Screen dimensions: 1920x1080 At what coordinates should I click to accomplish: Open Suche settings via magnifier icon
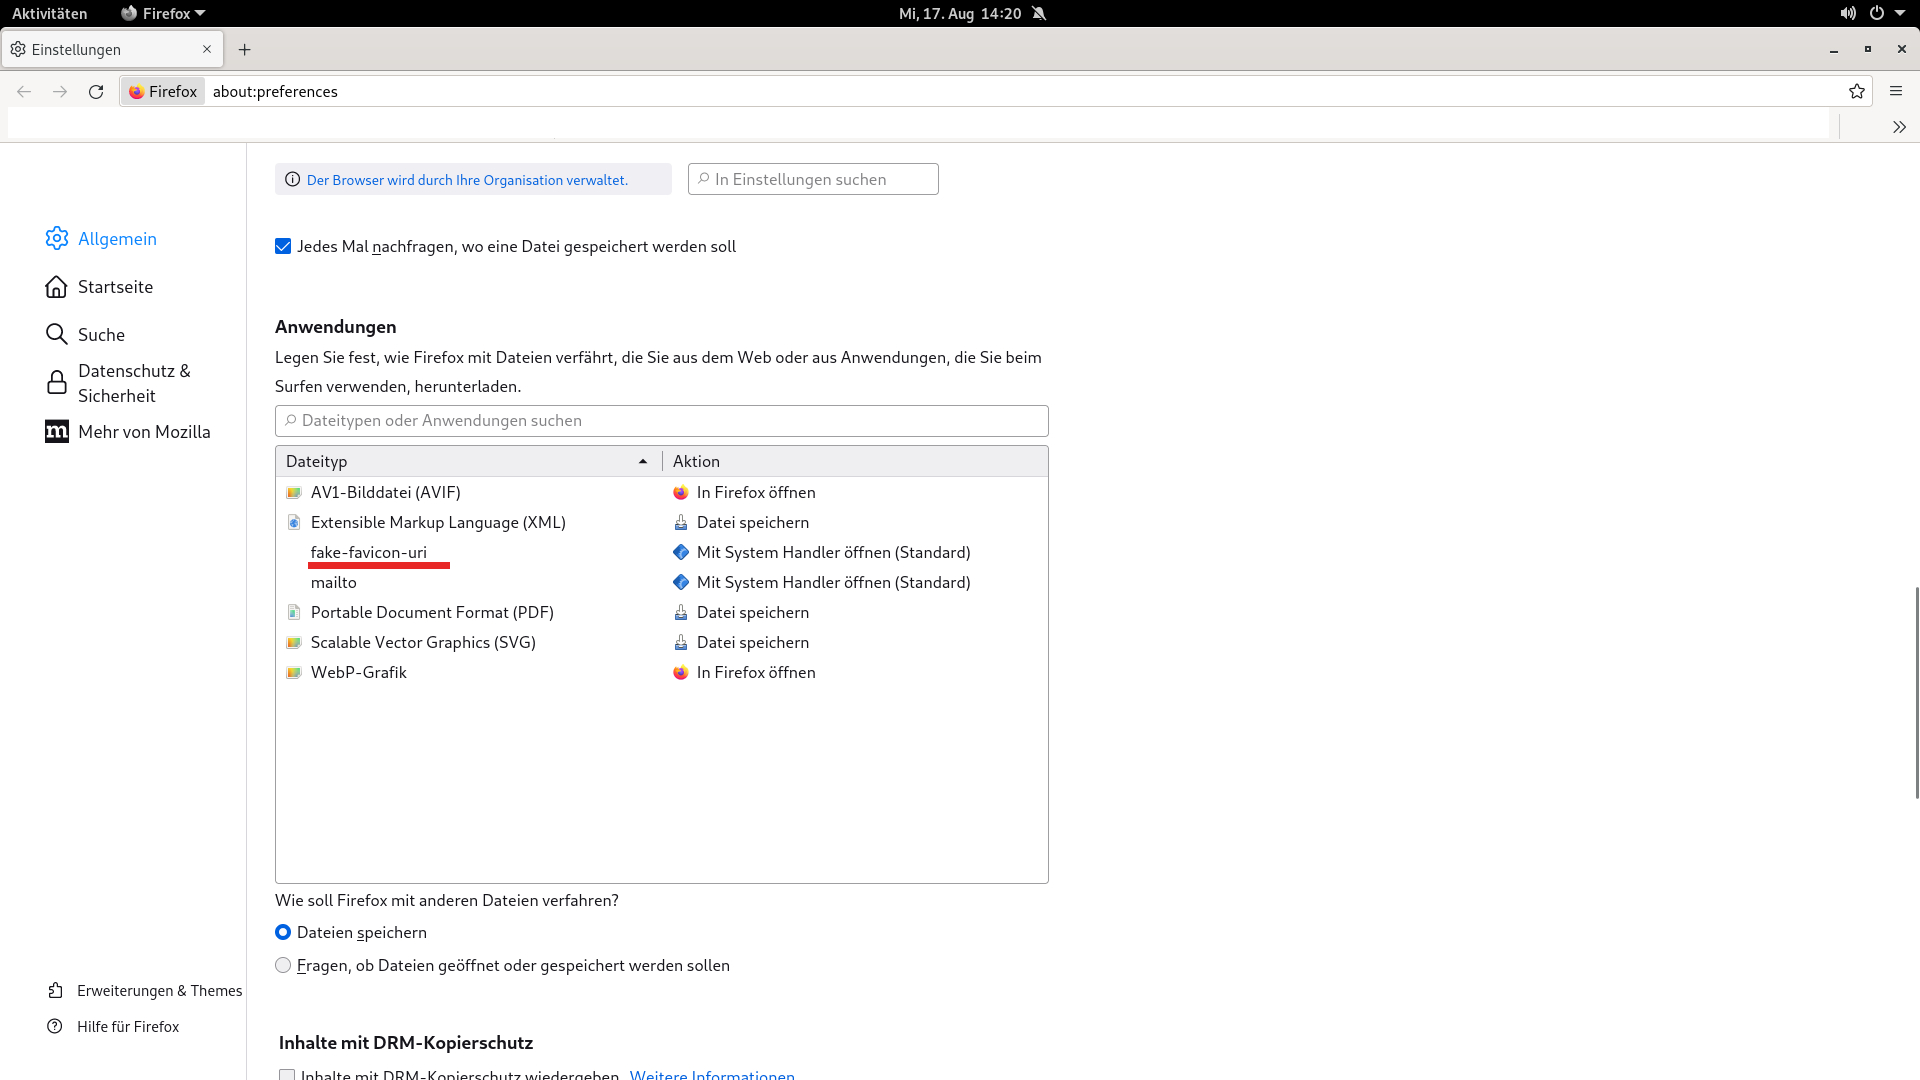click(x=57, y=334)
